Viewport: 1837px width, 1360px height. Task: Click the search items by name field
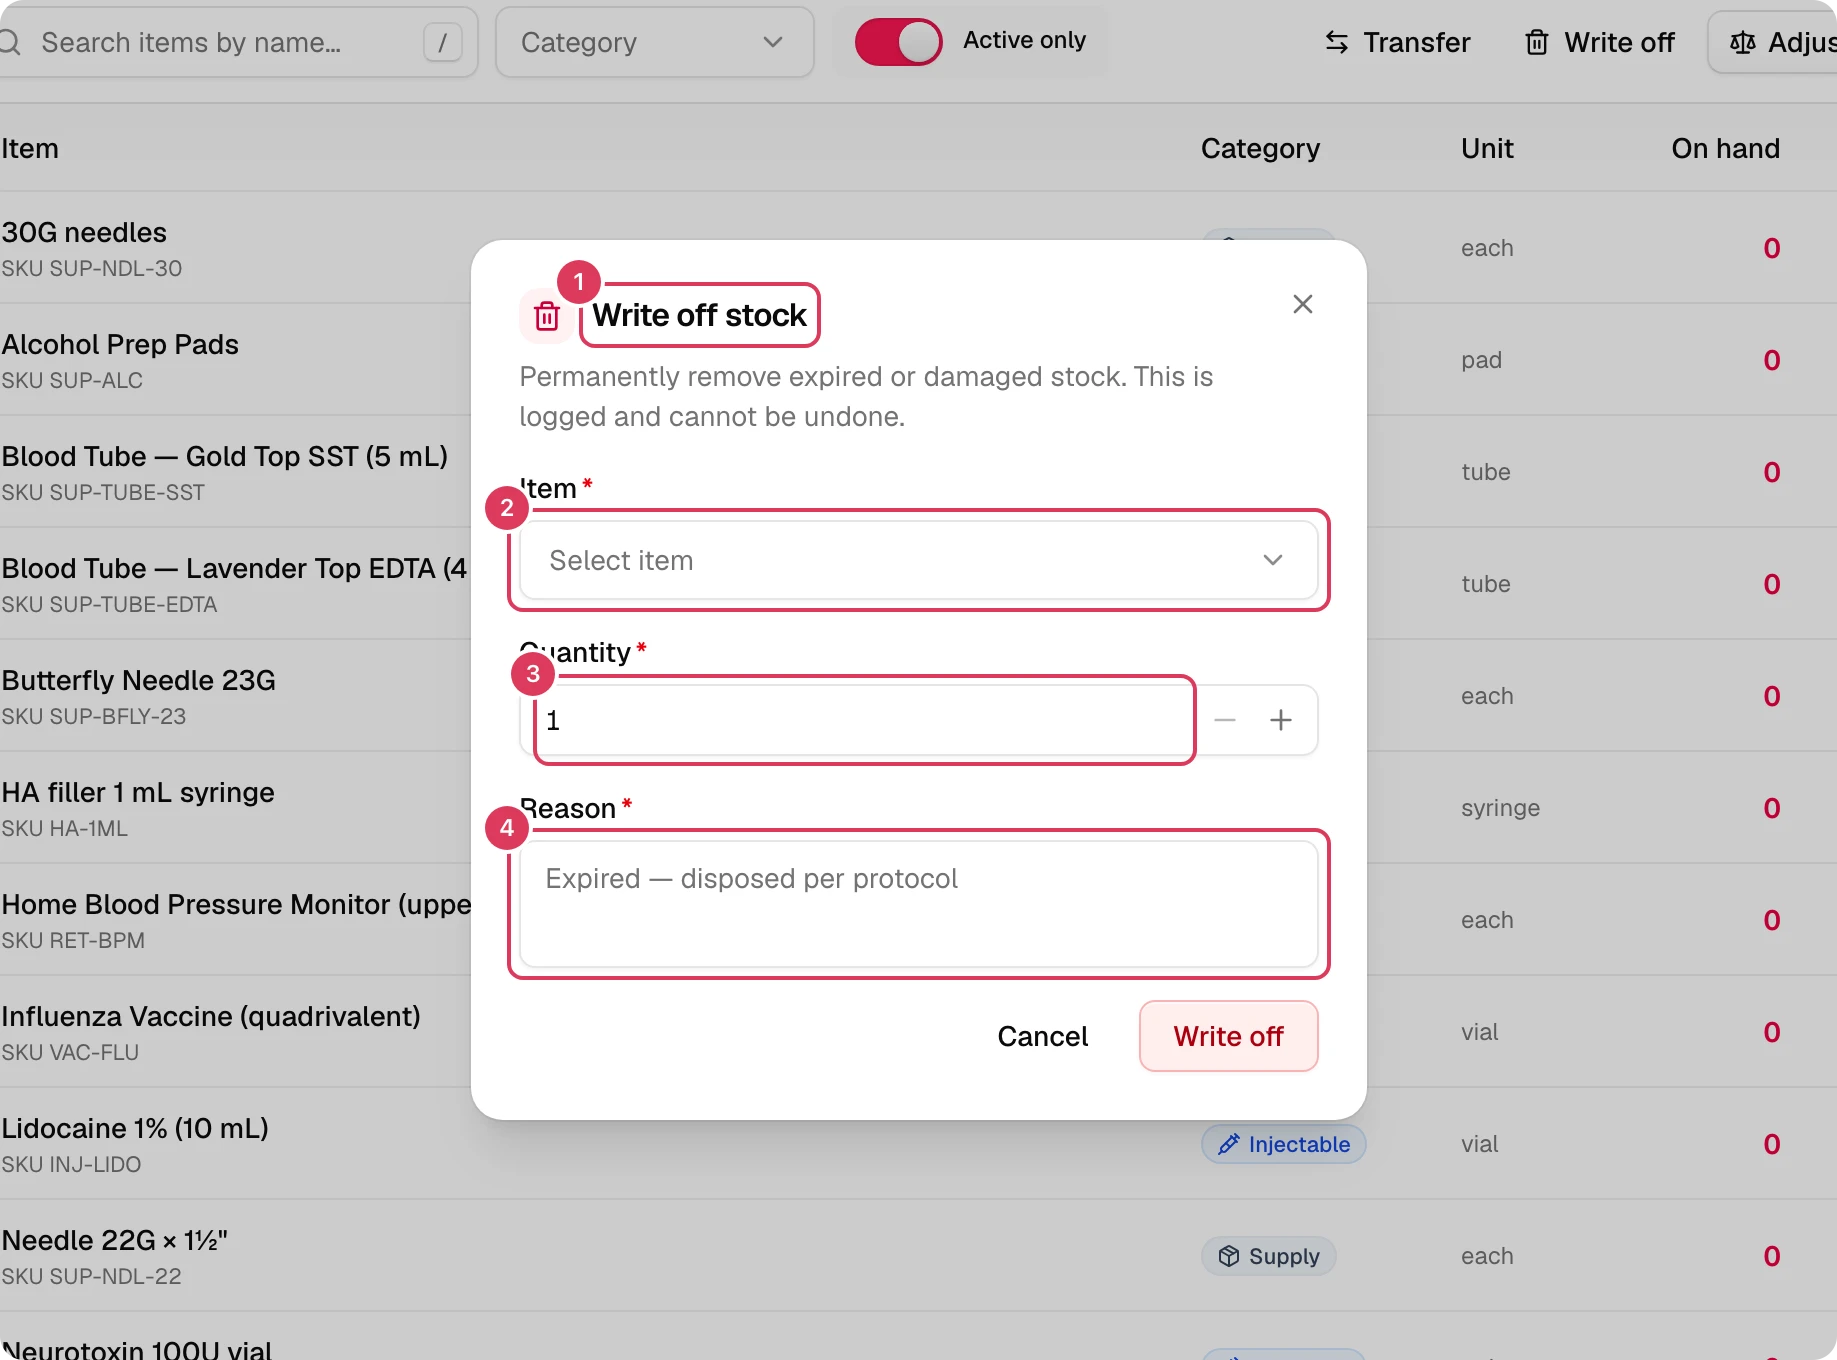(238, 42)
